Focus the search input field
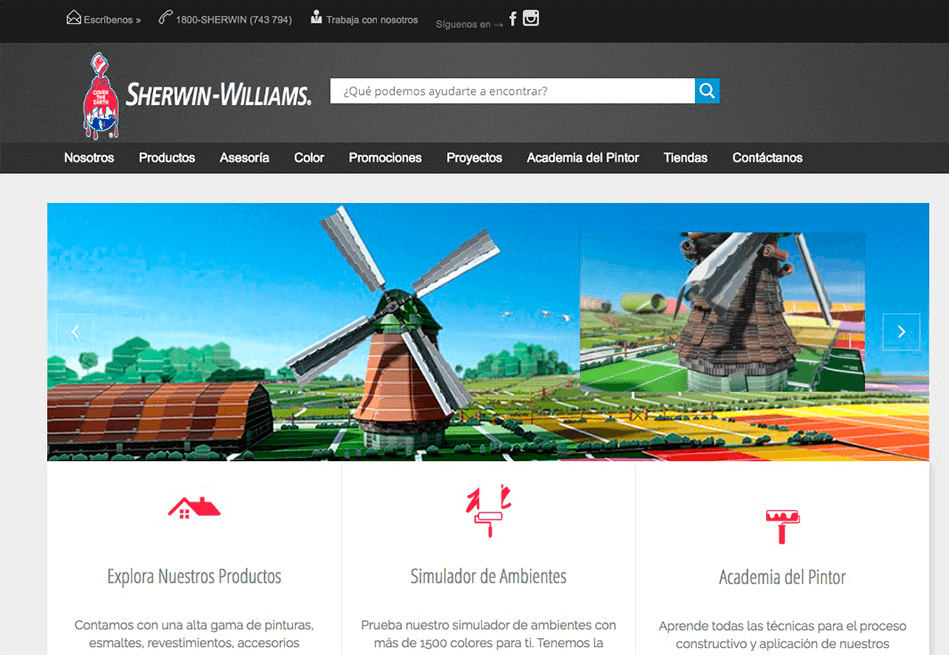This screenshot has width=949, height=655. tap(512, 91)
